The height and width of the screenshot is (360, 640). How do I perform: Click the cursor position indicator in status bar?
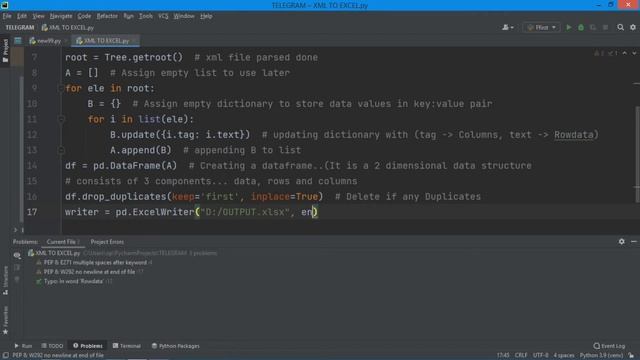pyautogui.click(x=503, y=356)
